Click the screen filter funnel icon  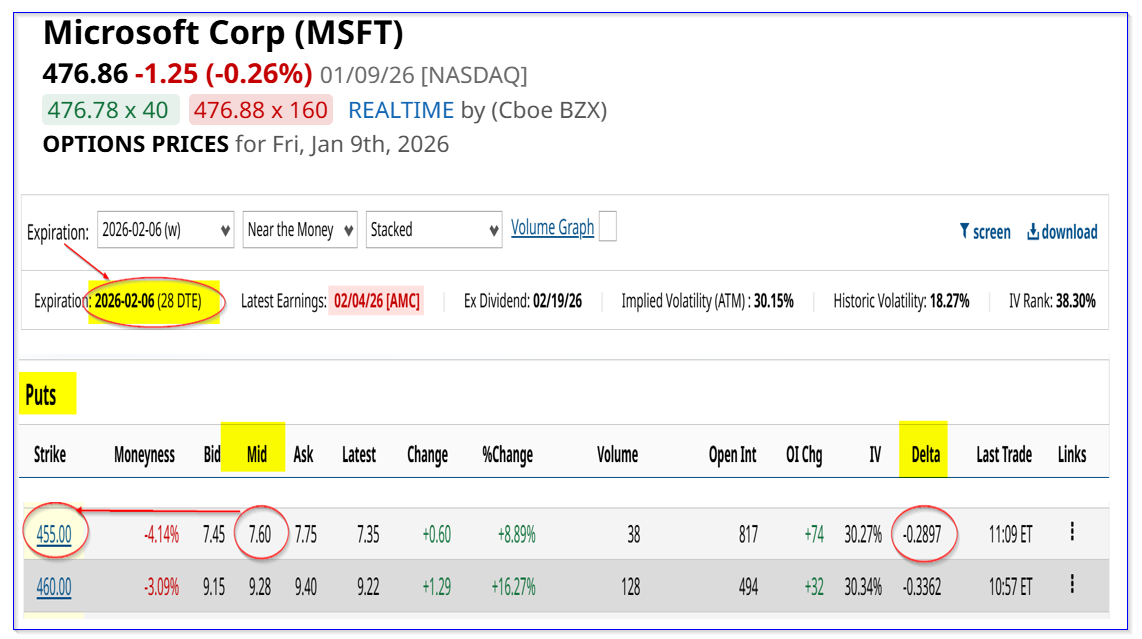tap(965, 232)
